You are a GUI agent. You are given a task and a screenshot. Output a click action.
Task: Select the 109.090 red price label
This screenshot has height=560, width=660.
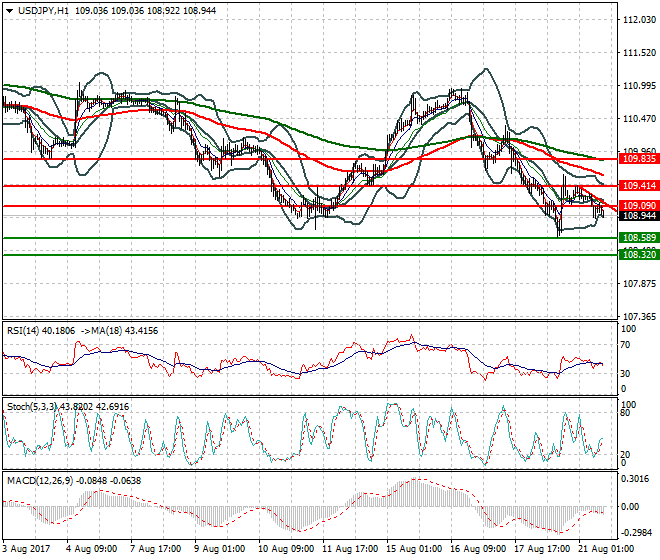[638, 206]
